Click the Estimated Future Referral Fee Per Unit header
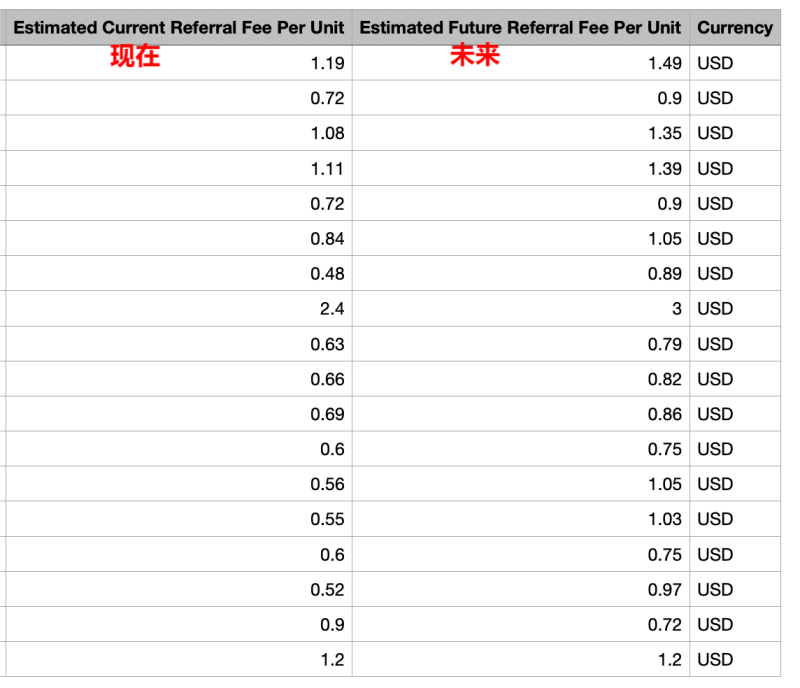 tap(520, 28)
